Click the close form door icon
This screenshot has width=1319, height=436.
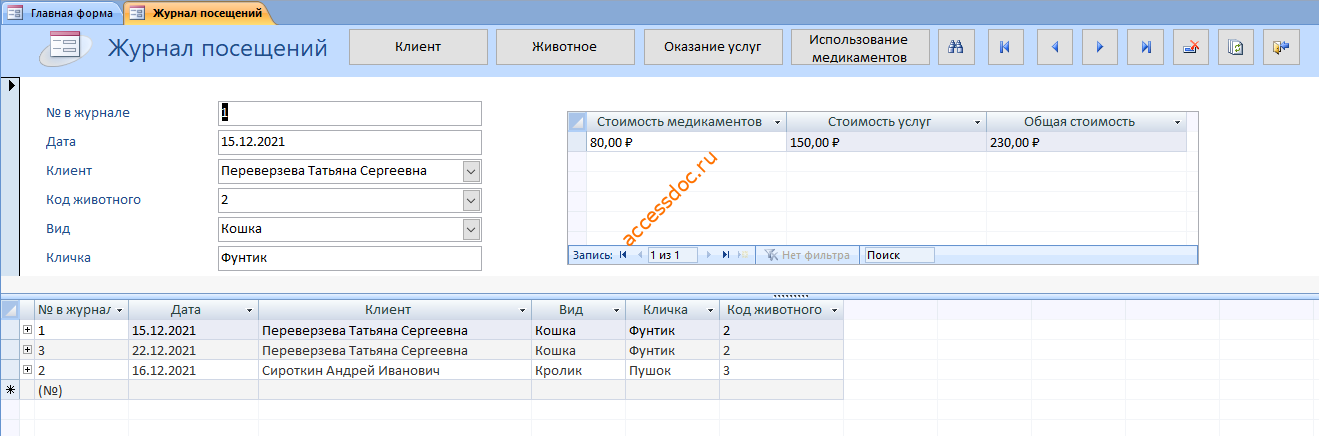coord(1281,47)
